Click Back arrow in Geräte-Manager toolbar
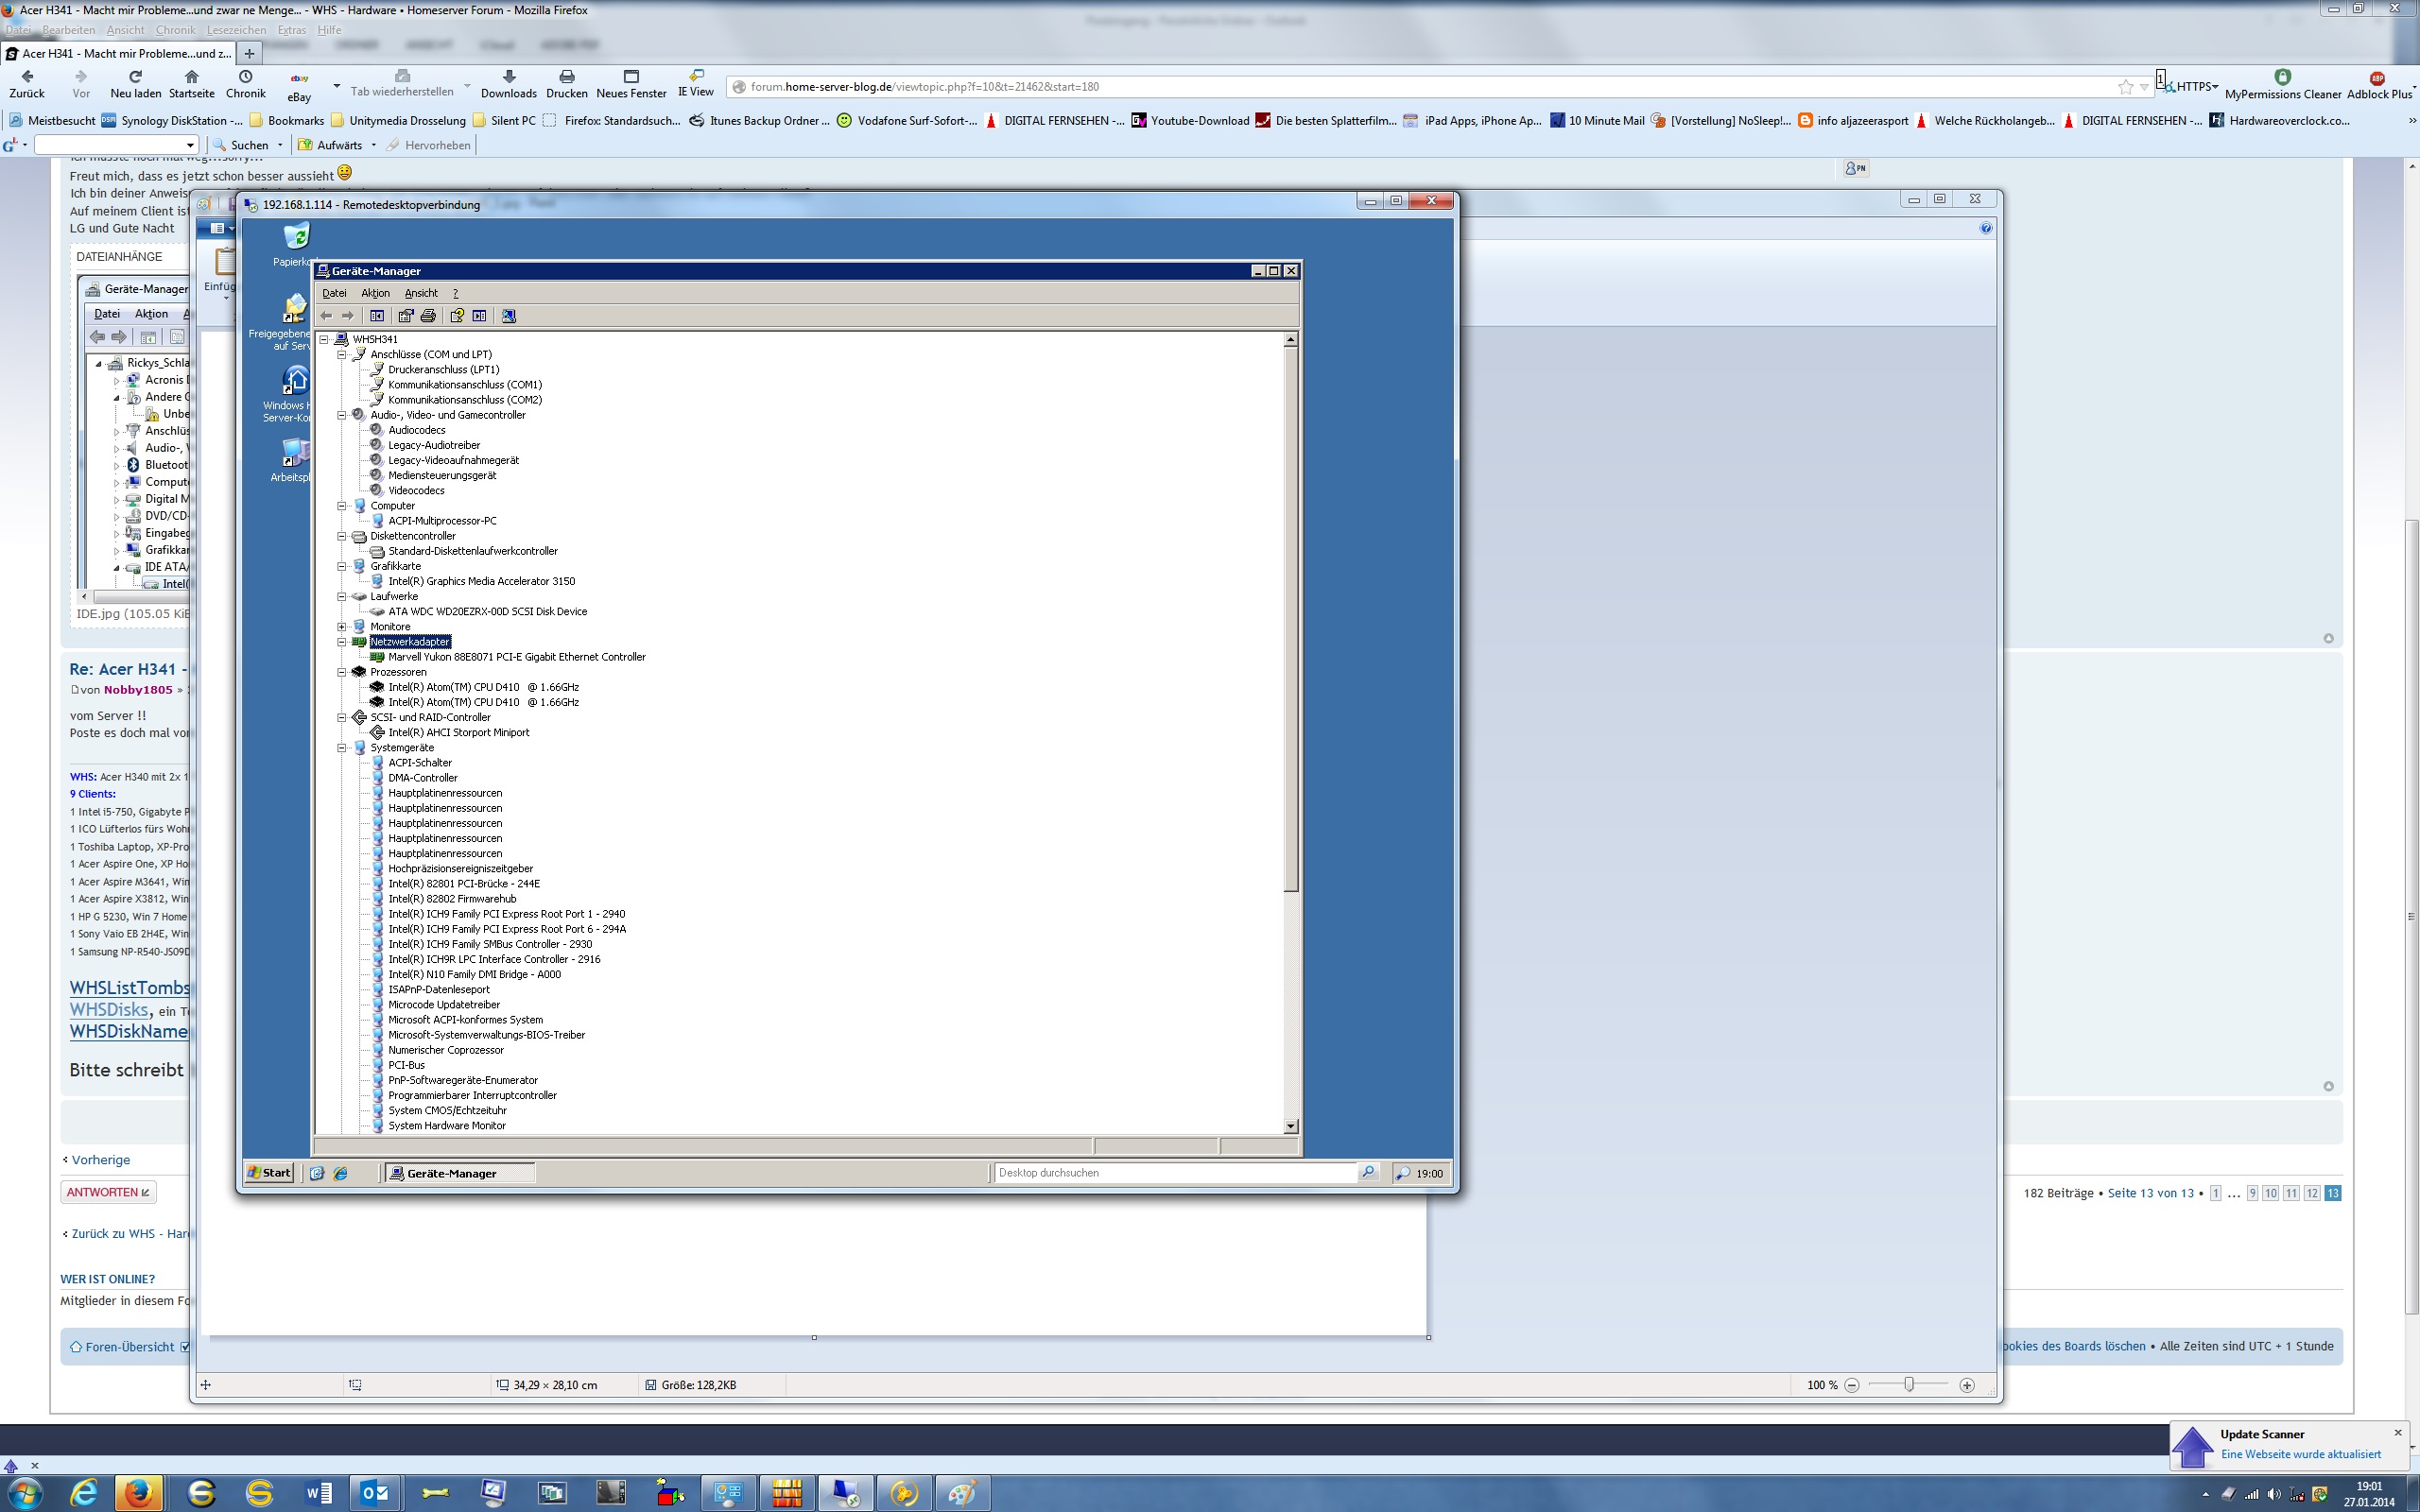The height and width of the screenshot is (1512, 2420). click(x=326, y=316)
